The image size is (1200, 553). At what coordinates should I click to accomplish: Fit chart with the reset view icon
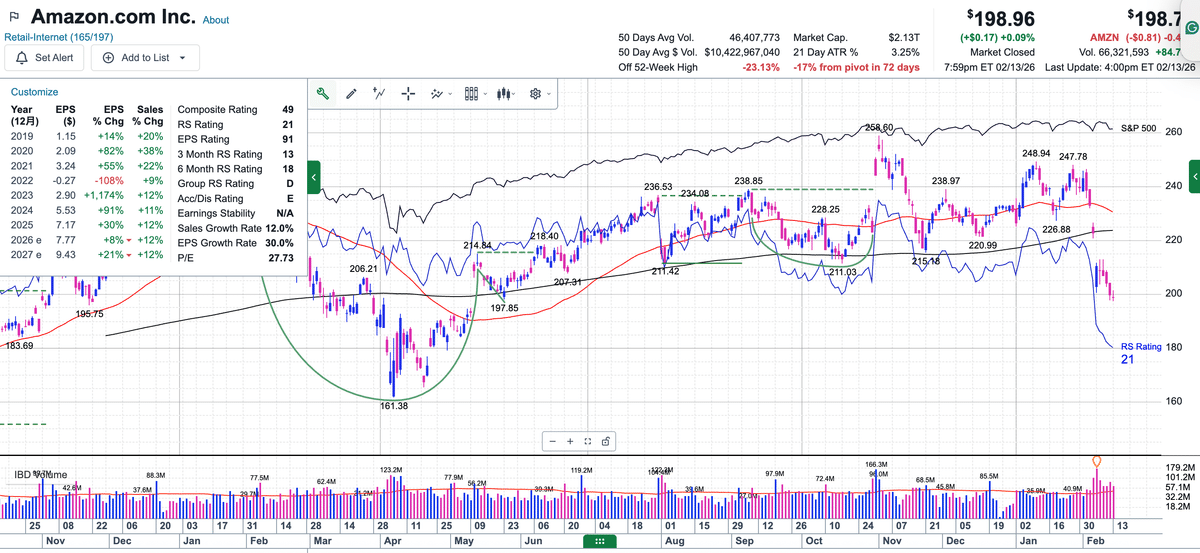588,441
